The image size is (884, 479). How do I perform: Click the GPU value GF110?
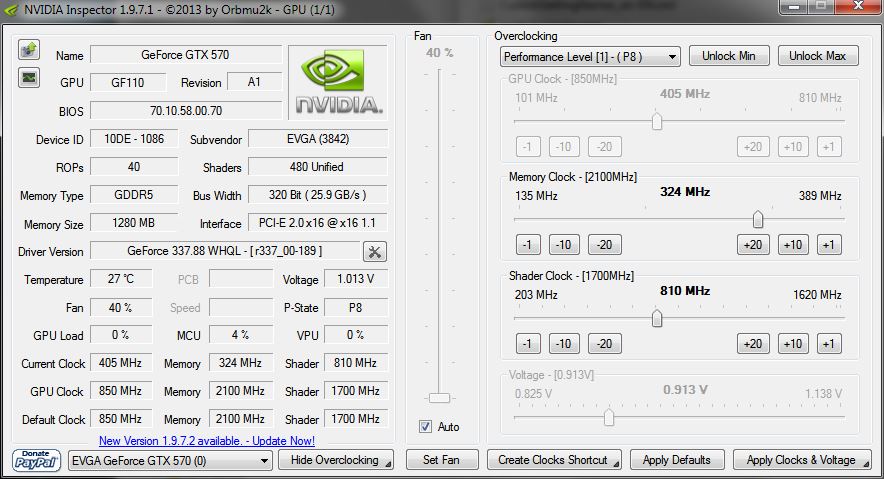pyautogui.click(x=128, y=82)
